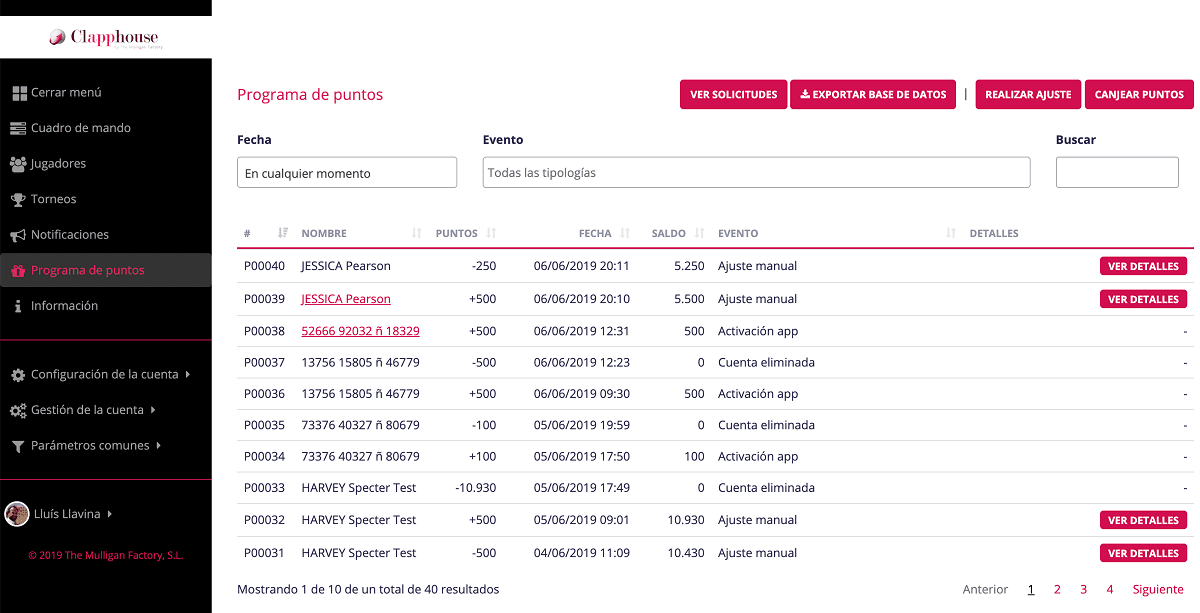Go to page 3 of results
This screenshot has width=1200, height=613.
[x=1083, y=590]
